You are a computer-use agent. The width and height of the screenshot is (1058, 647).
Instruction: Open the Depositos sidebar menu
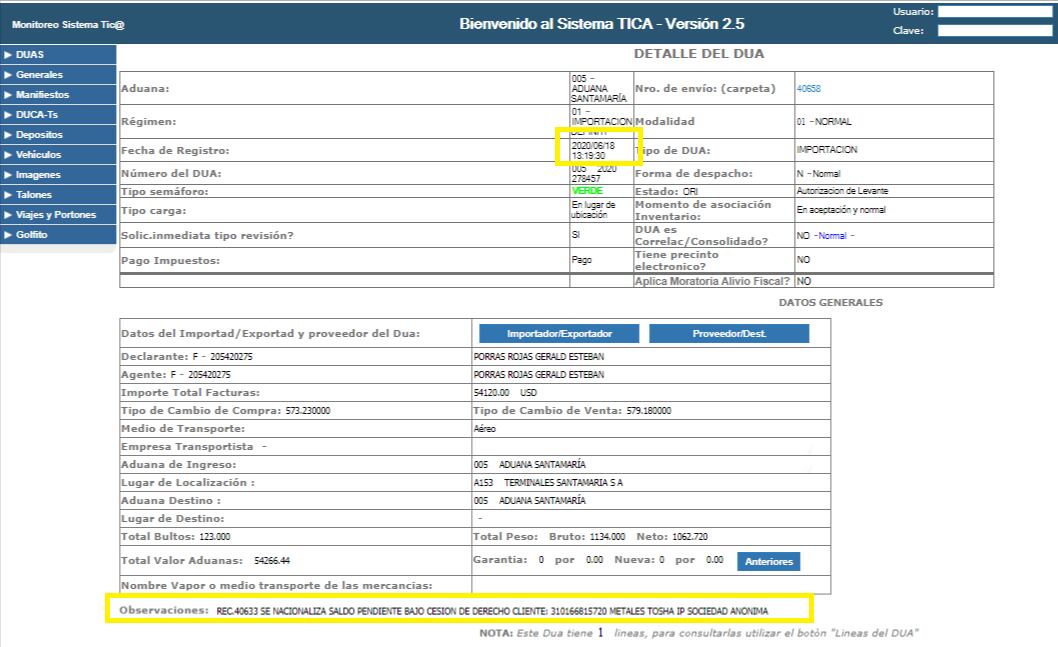(x=39, y=135)
